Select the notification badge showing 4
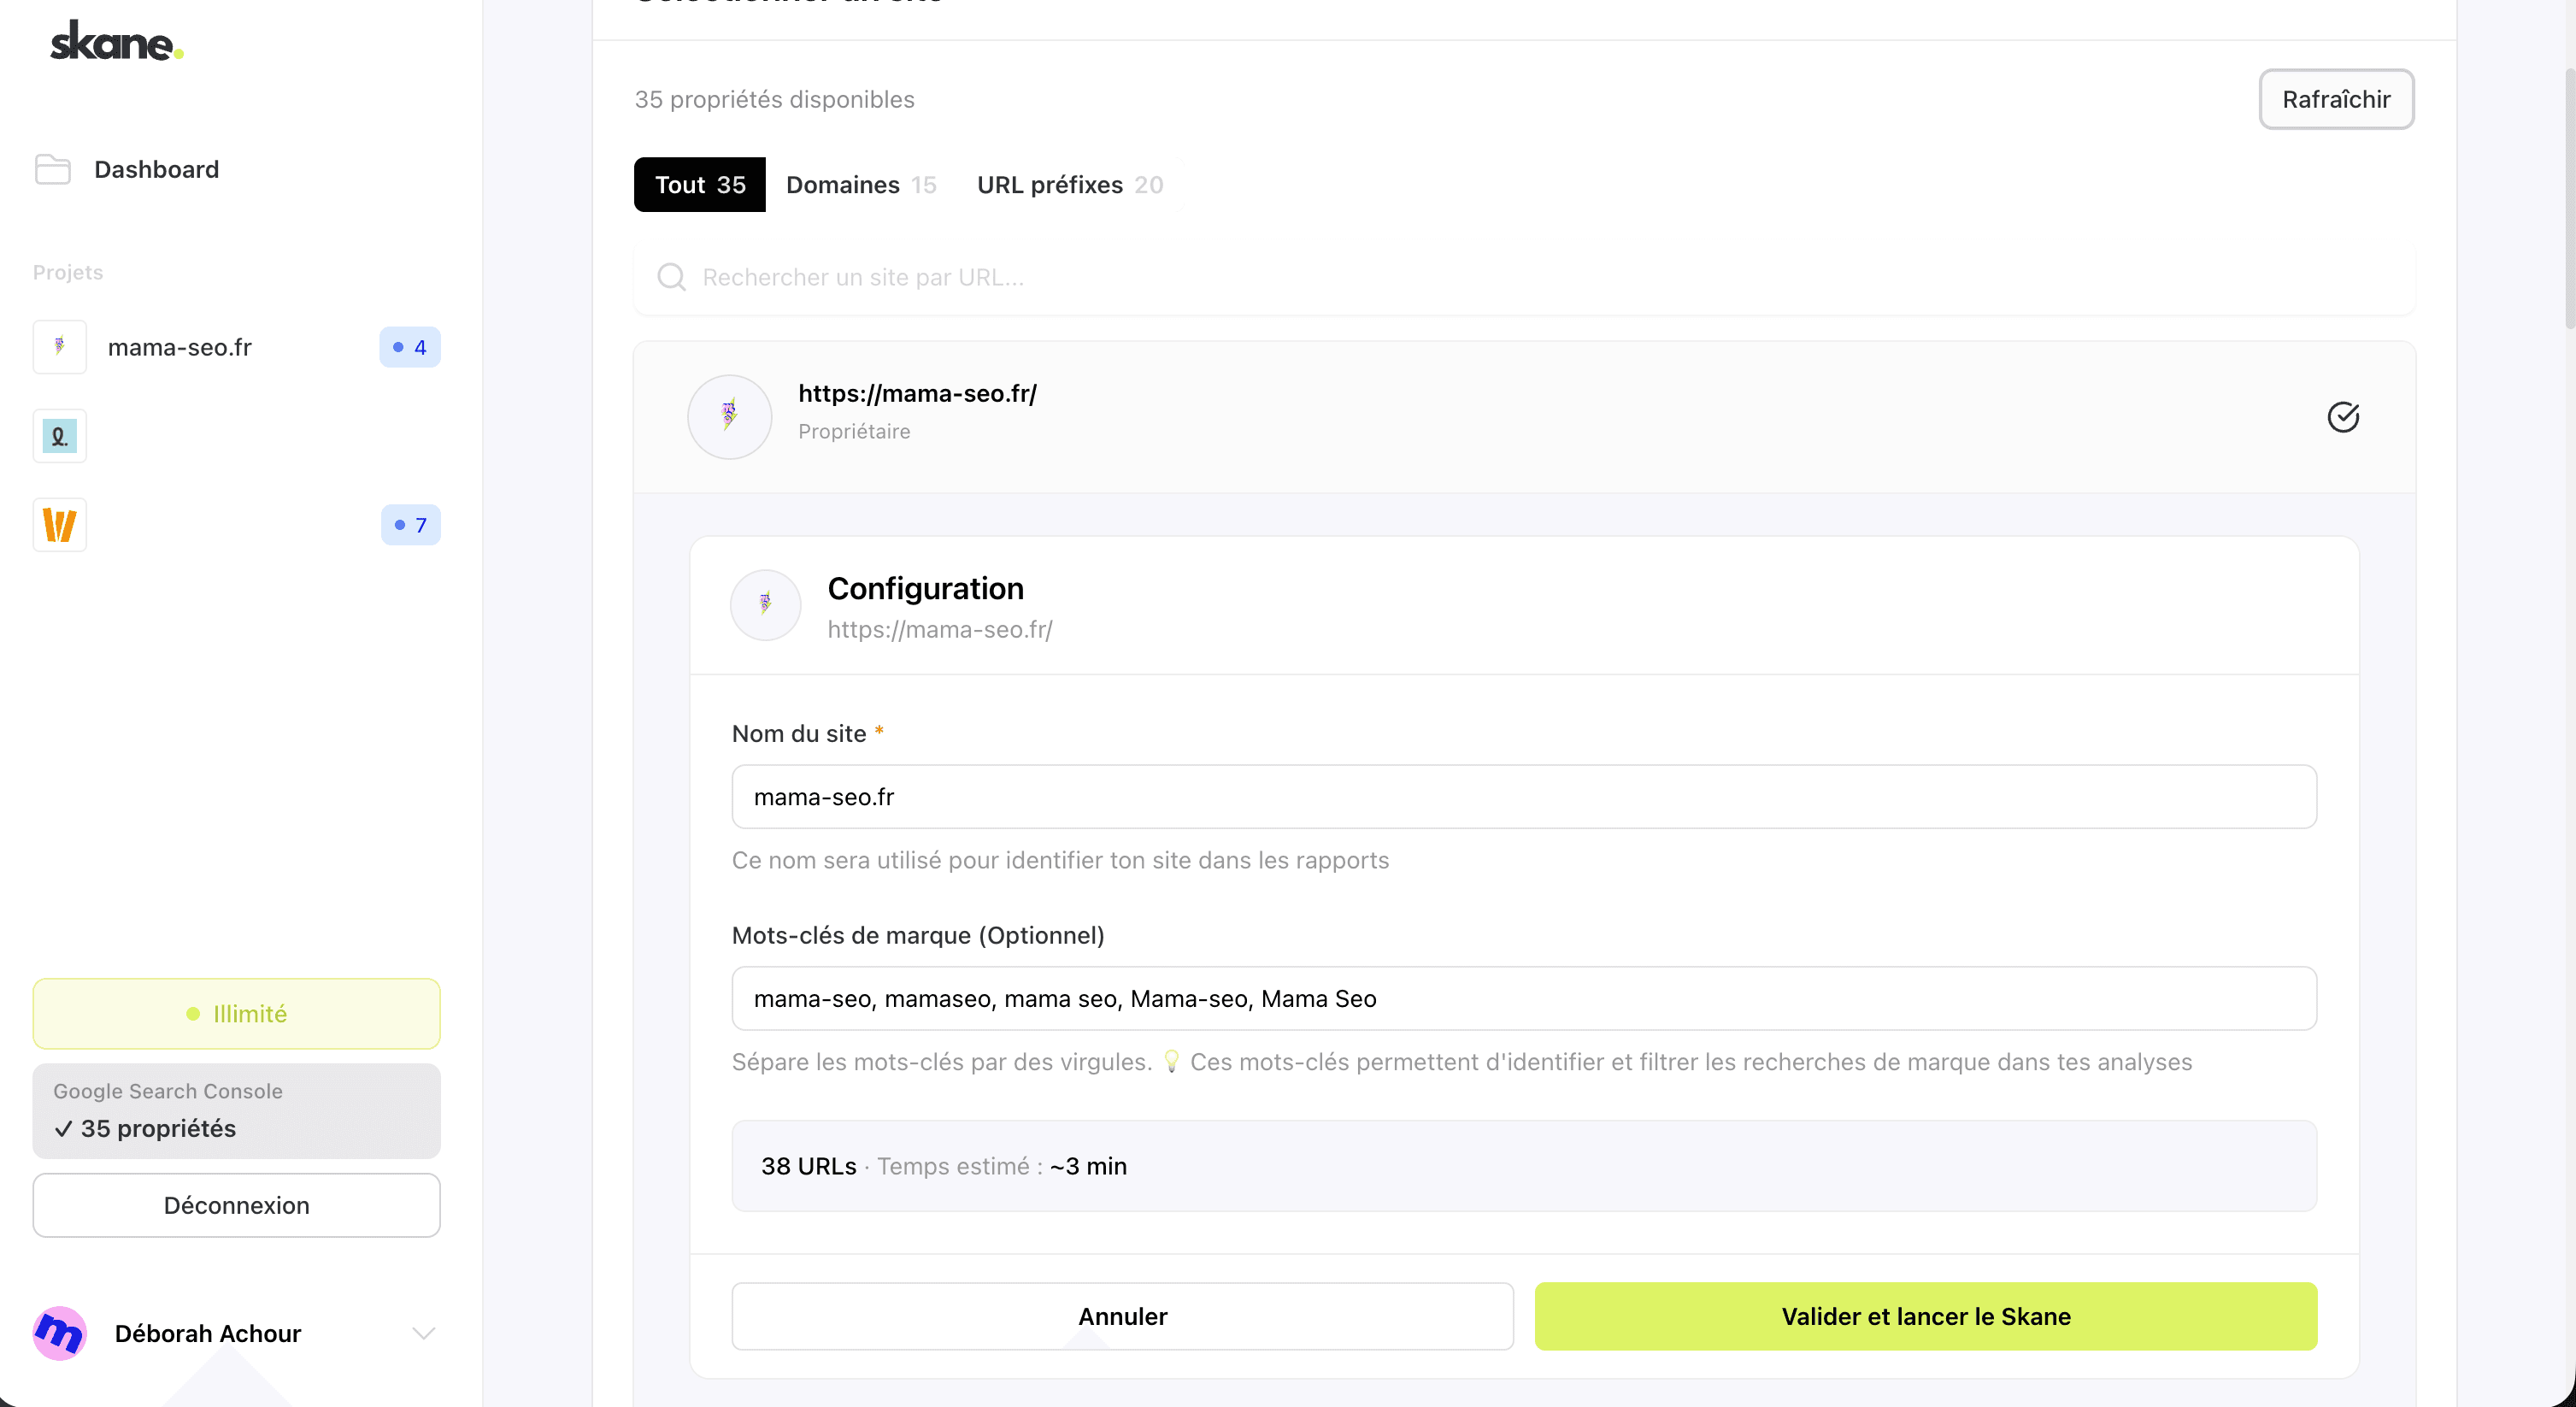The image size is (2576, 1407). click(410, 347)
